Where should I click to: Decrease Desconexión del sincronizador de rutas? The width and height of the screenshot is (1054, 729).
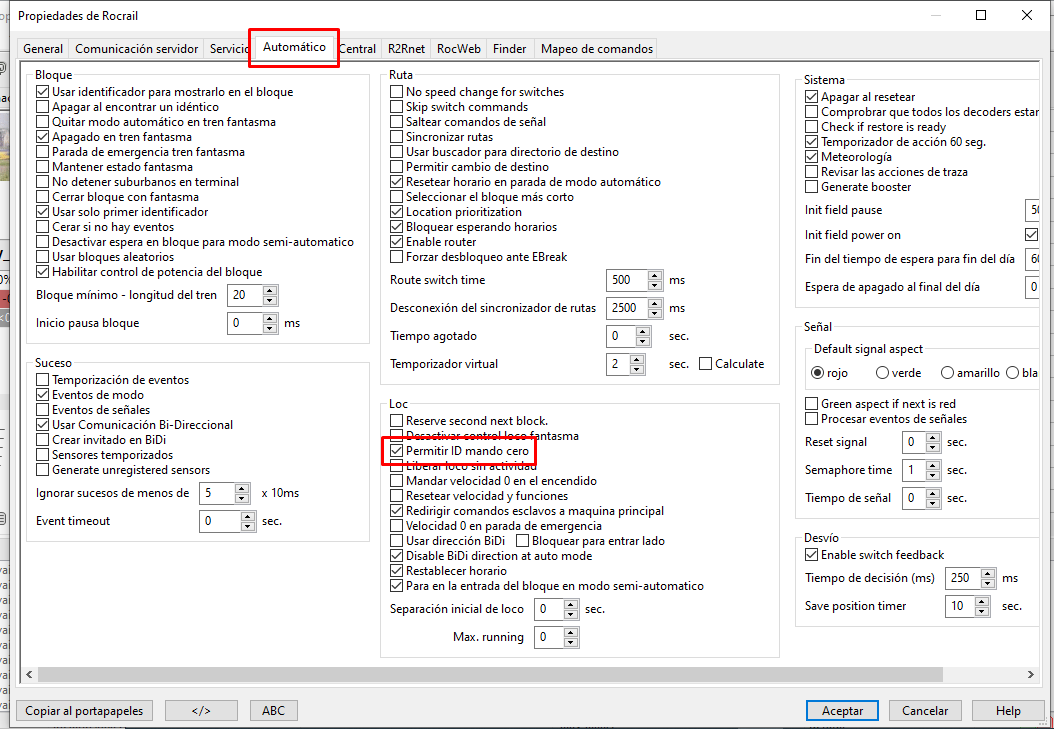[655, 314]
